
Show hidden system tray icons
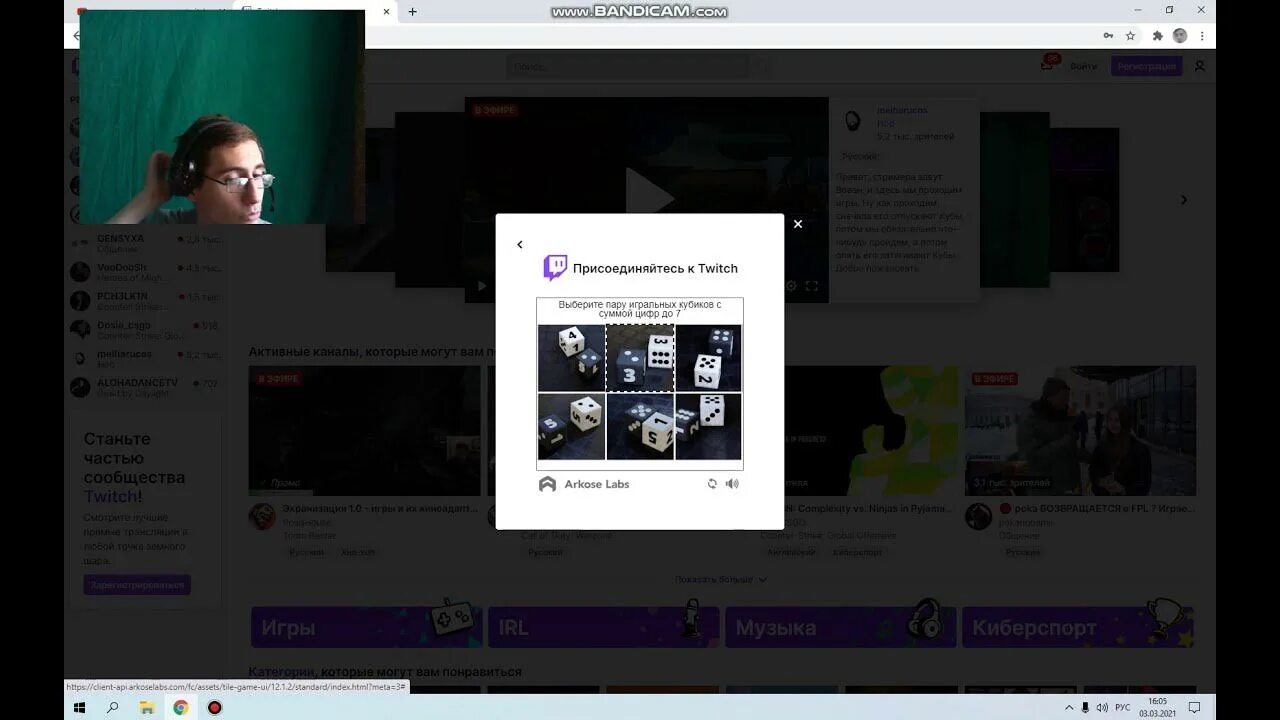[x=1069, y=708]
